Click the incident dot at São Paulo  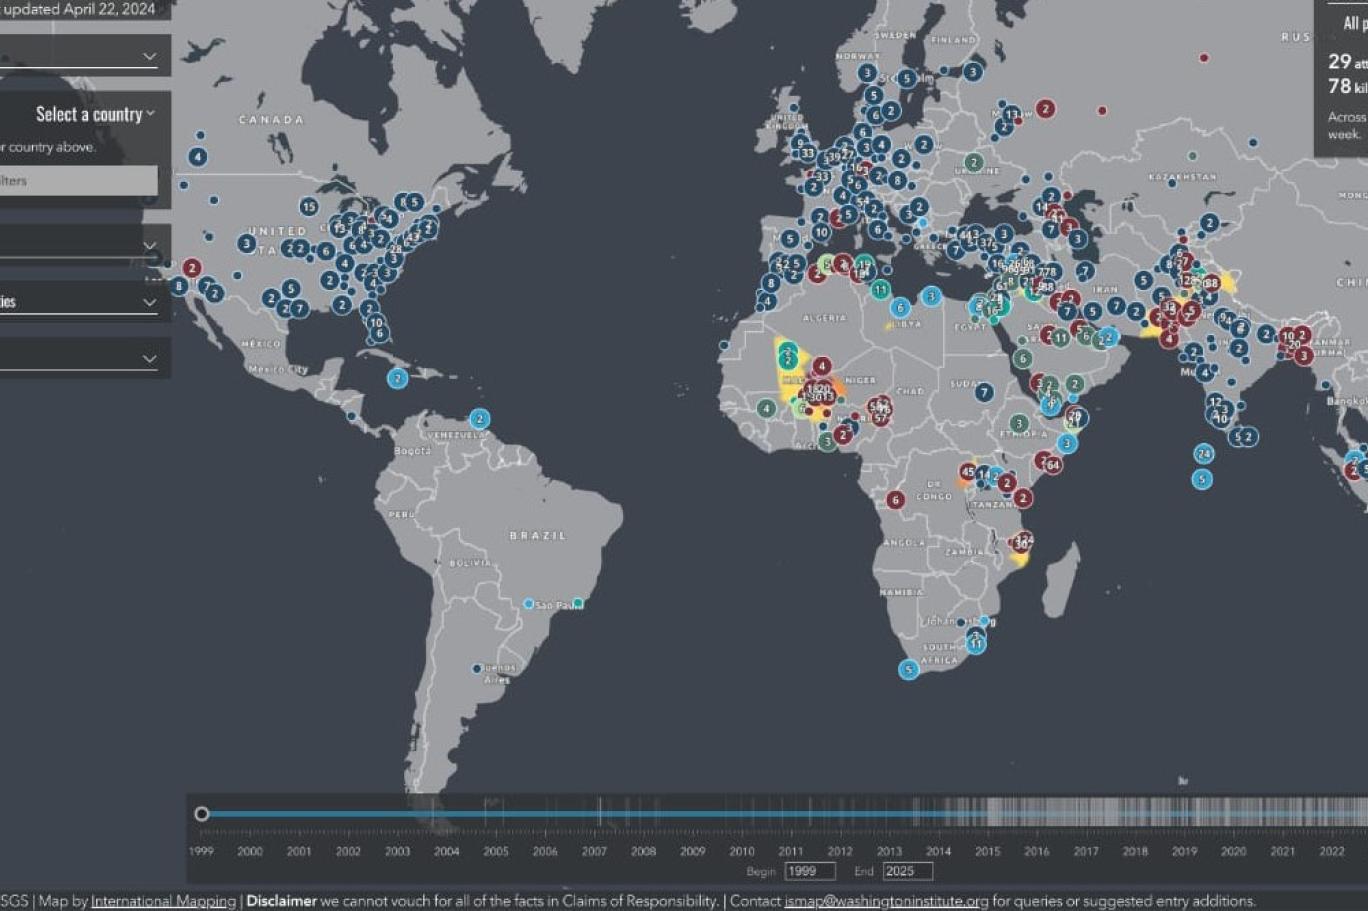[529, 604]
